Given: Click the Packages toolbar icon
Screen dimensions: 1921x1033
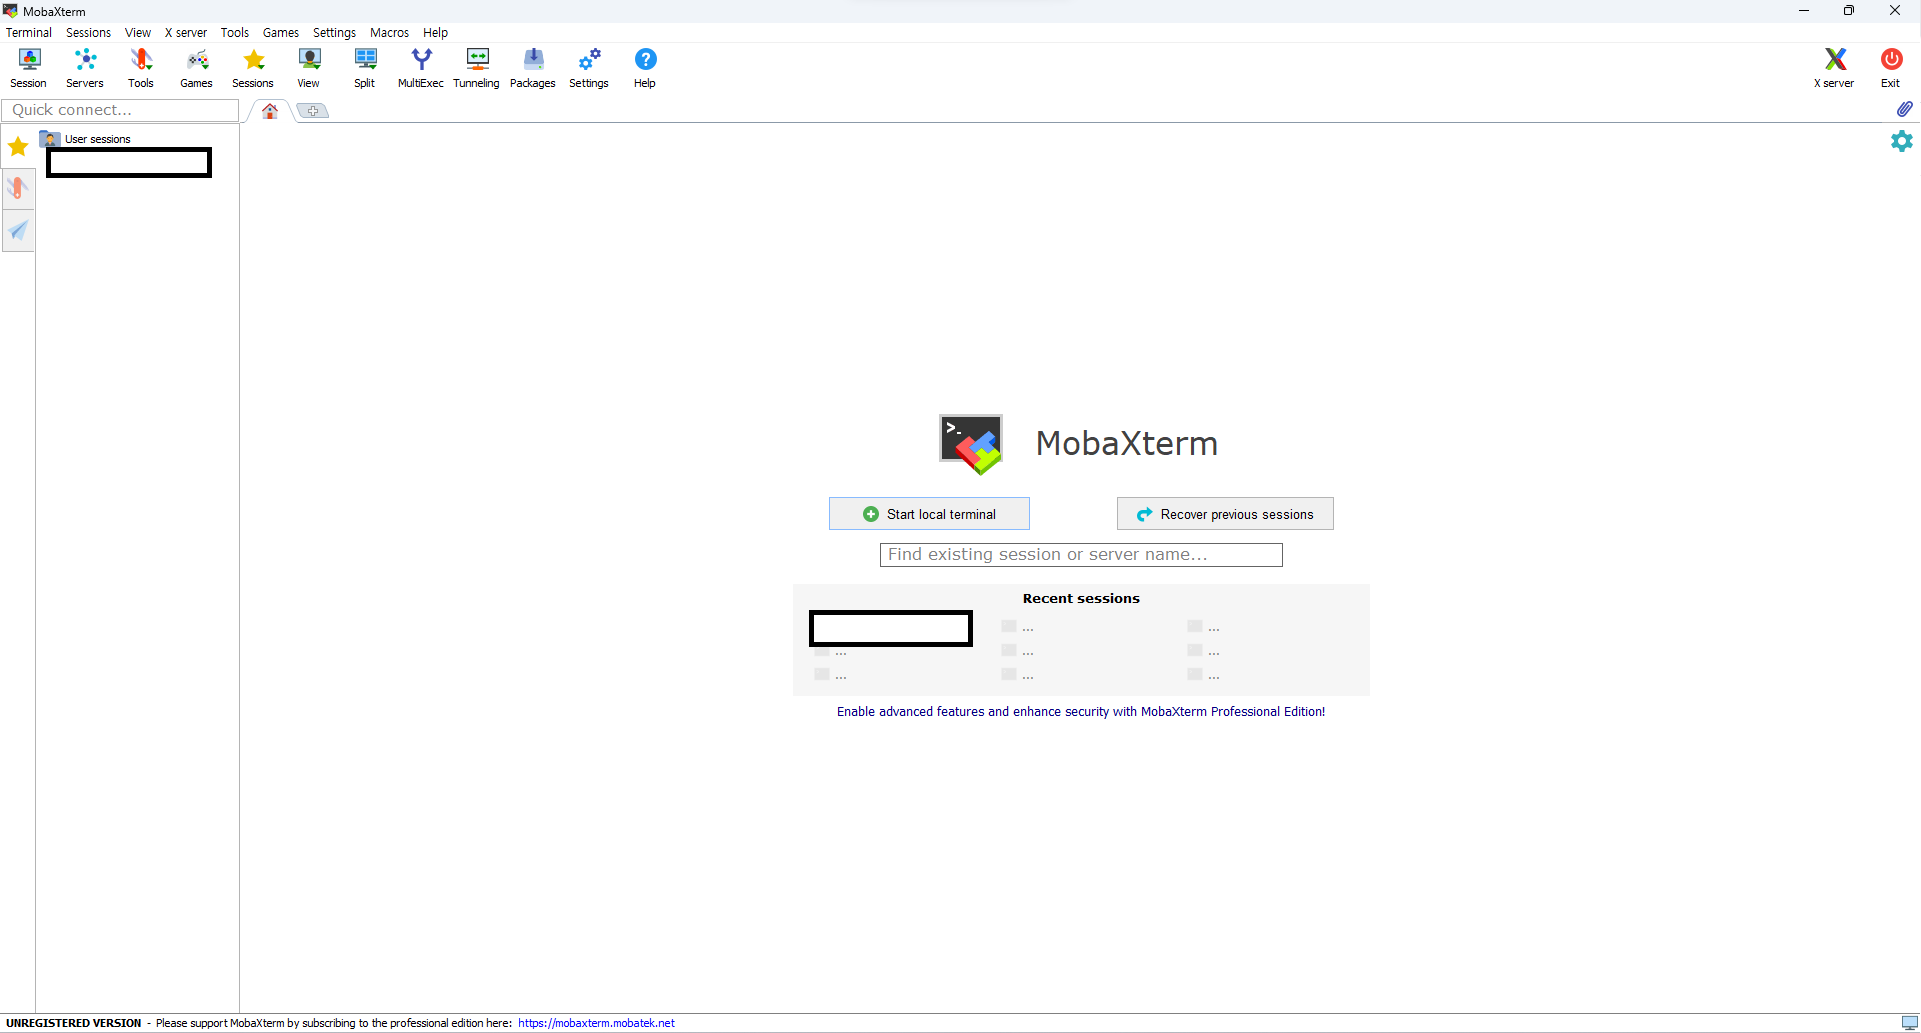Looking at the screenshot, I should pyautogui.click(x=533, y=68).
